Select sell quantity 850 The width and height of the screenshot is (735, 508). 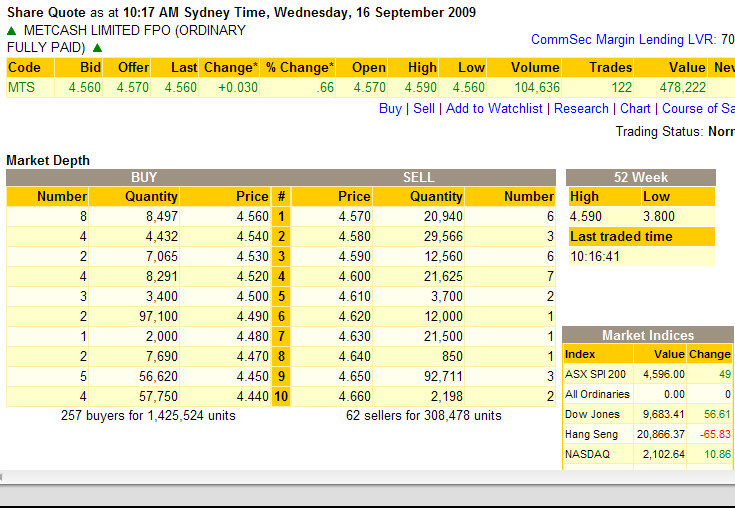[x=452, y=356]
